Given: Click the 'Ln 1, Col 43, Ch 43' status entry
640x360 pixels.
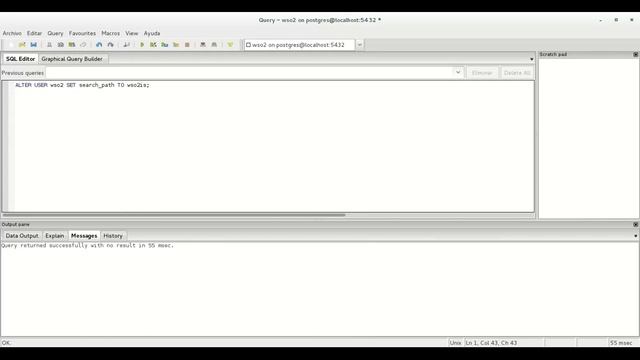Looking at the screenshot, I should pos(491,342).
